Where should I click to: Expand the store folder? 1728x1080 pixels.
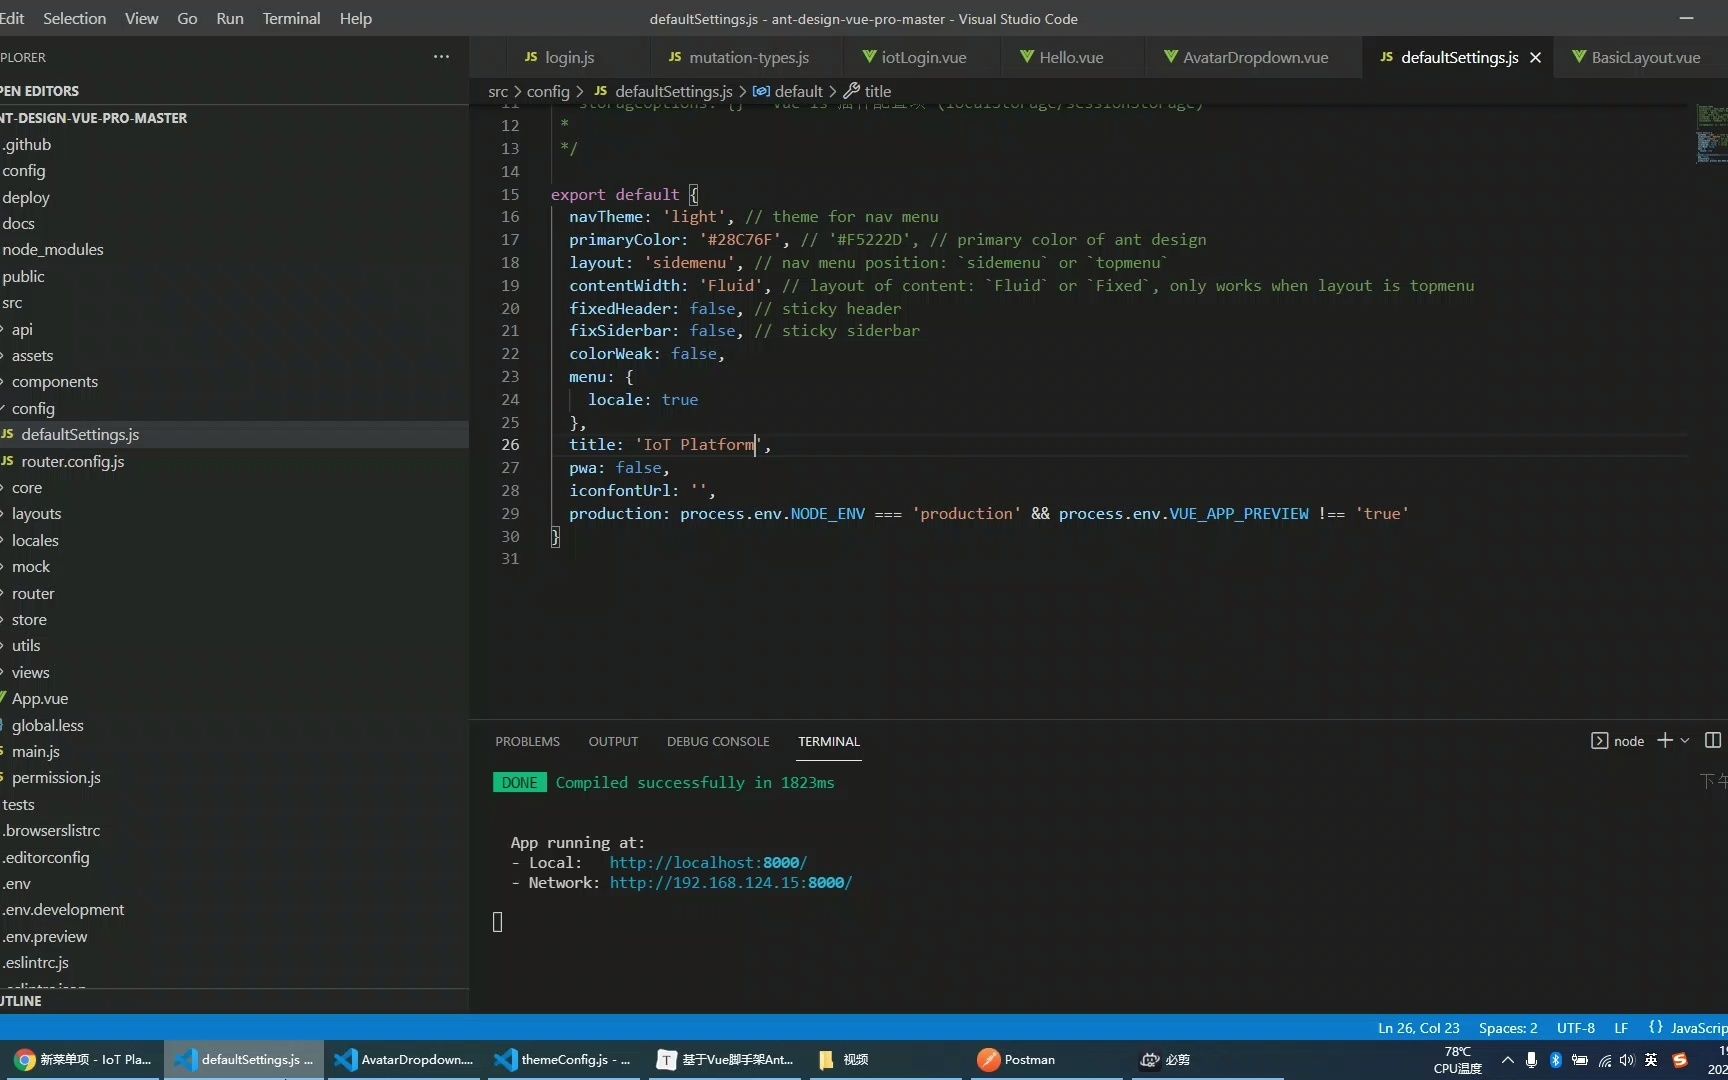(x=234, y=620)
